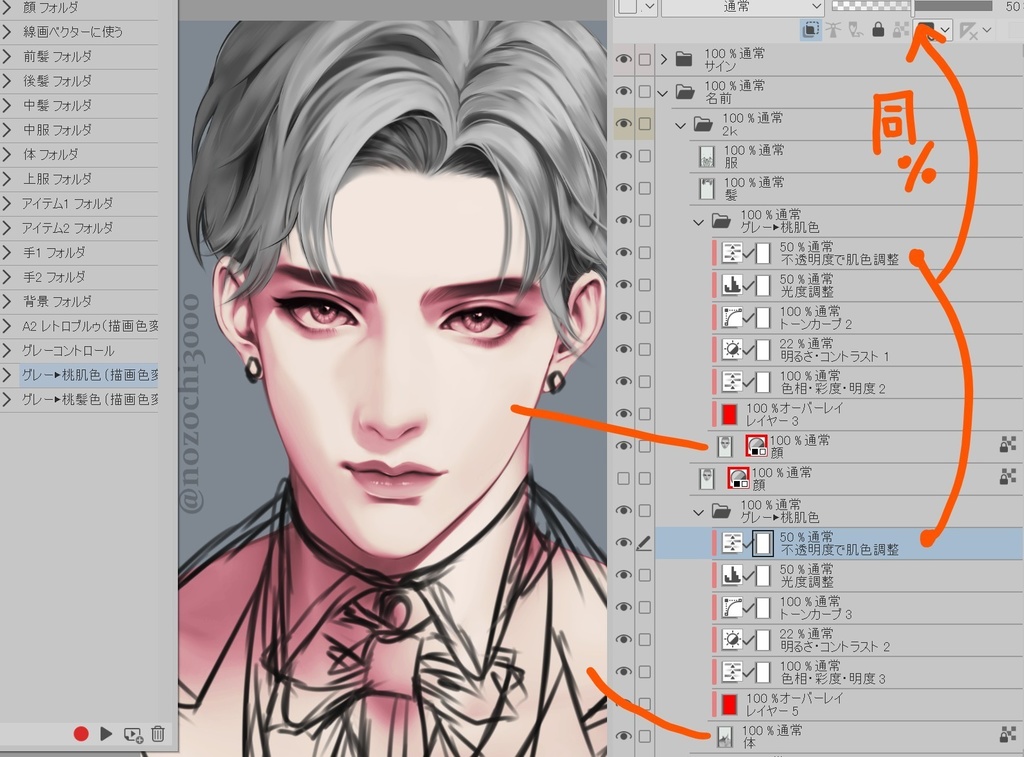Click histogram icon of 光度調整 layer above トーンカーブ 2
This screenshot has height=757, width=1024.
[x=732, y=285]
